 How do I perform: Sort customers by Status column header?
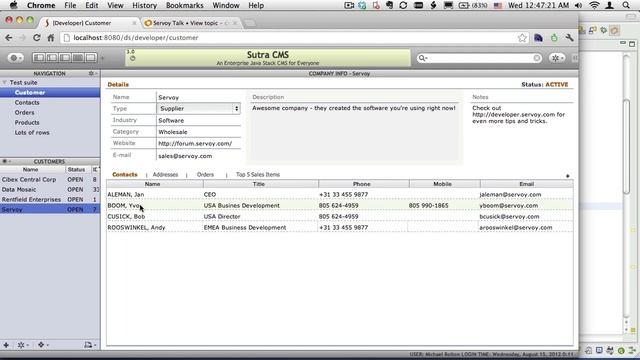(76, 169)
